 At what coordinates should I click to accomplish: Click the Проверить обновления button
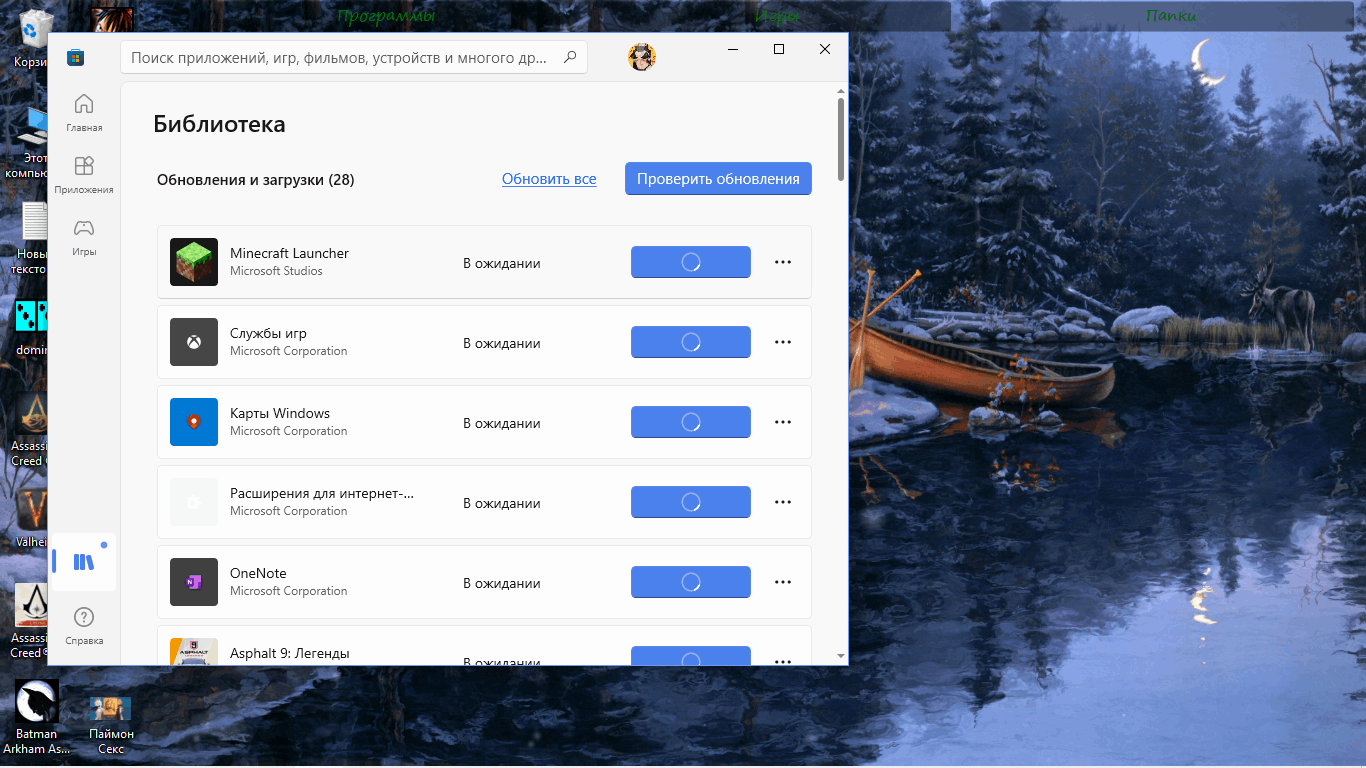pos(718,179)
